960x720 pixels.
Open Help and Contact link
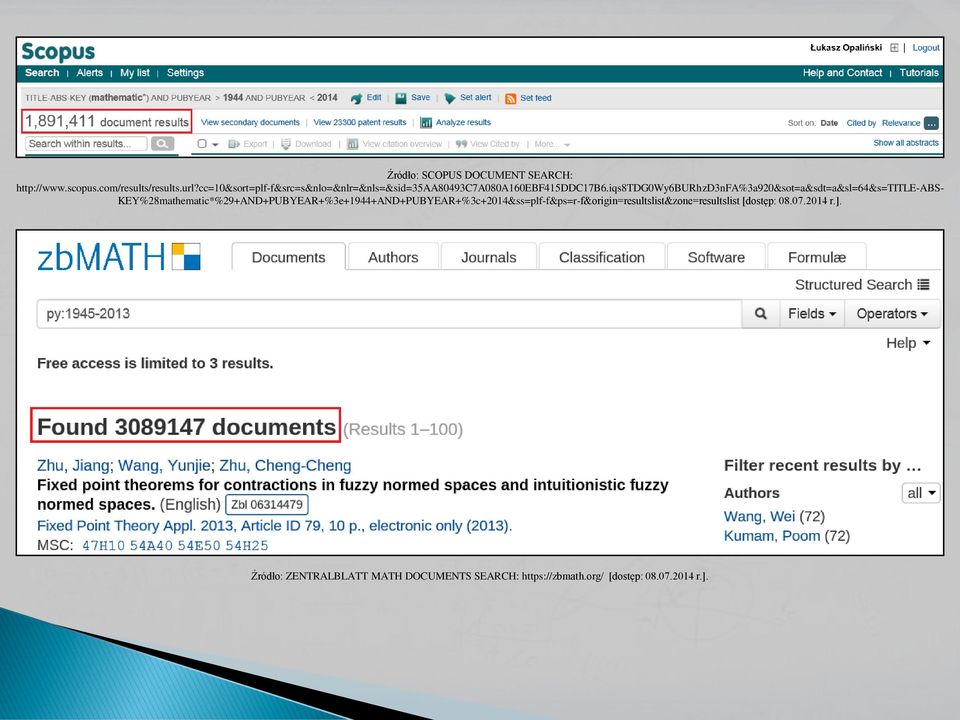pos(842,73)
